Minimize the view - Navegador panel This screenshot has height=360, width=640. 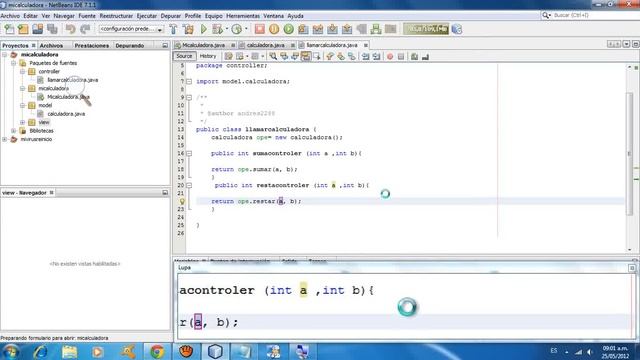tap(165, 192)
